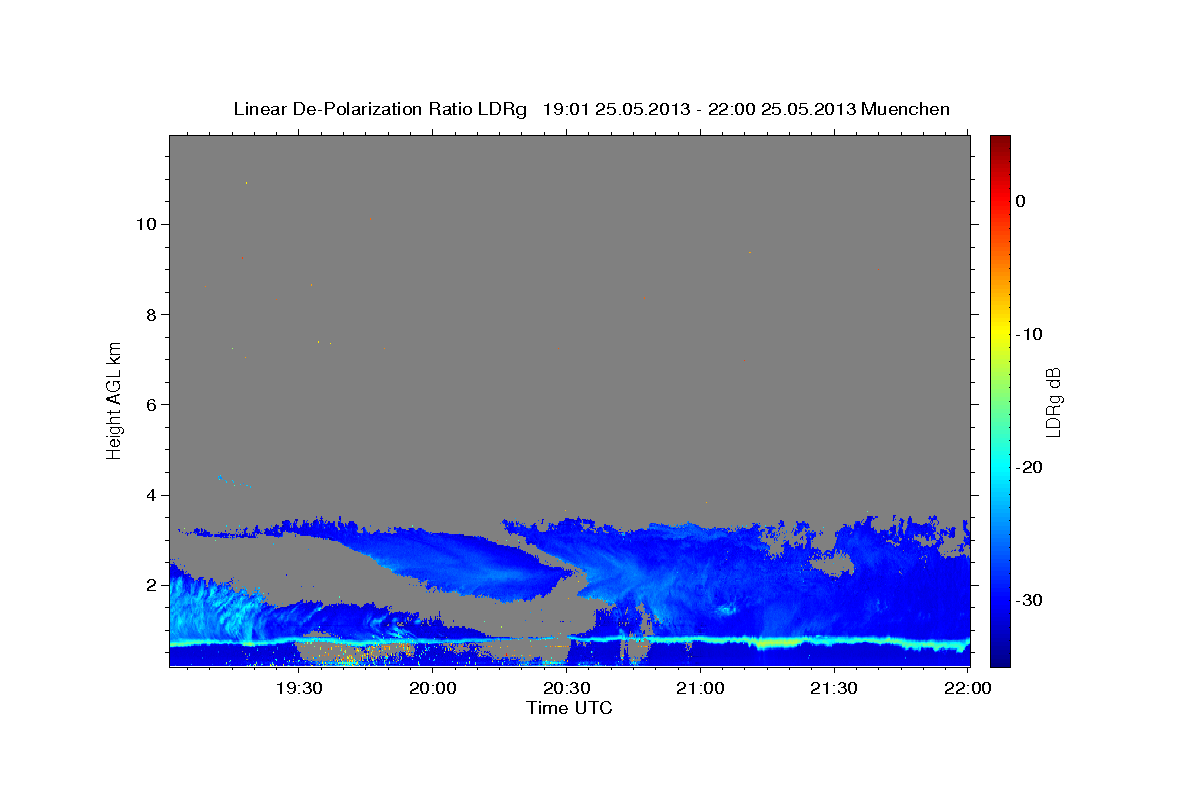The width and height of the screenshot is (1200, 800).
Task: Click the 21:30 time tick label
Action: coord(833,689)
